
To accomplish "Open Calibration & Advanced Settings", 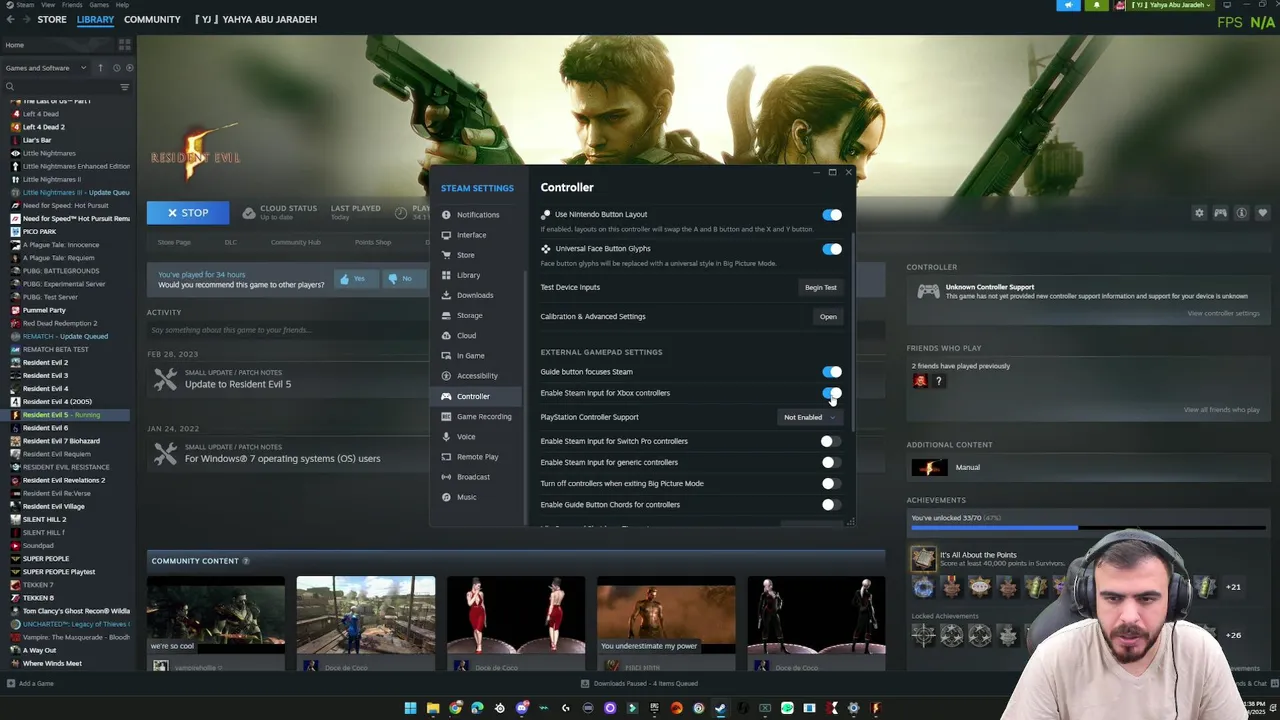I will (x=828, y=317).
